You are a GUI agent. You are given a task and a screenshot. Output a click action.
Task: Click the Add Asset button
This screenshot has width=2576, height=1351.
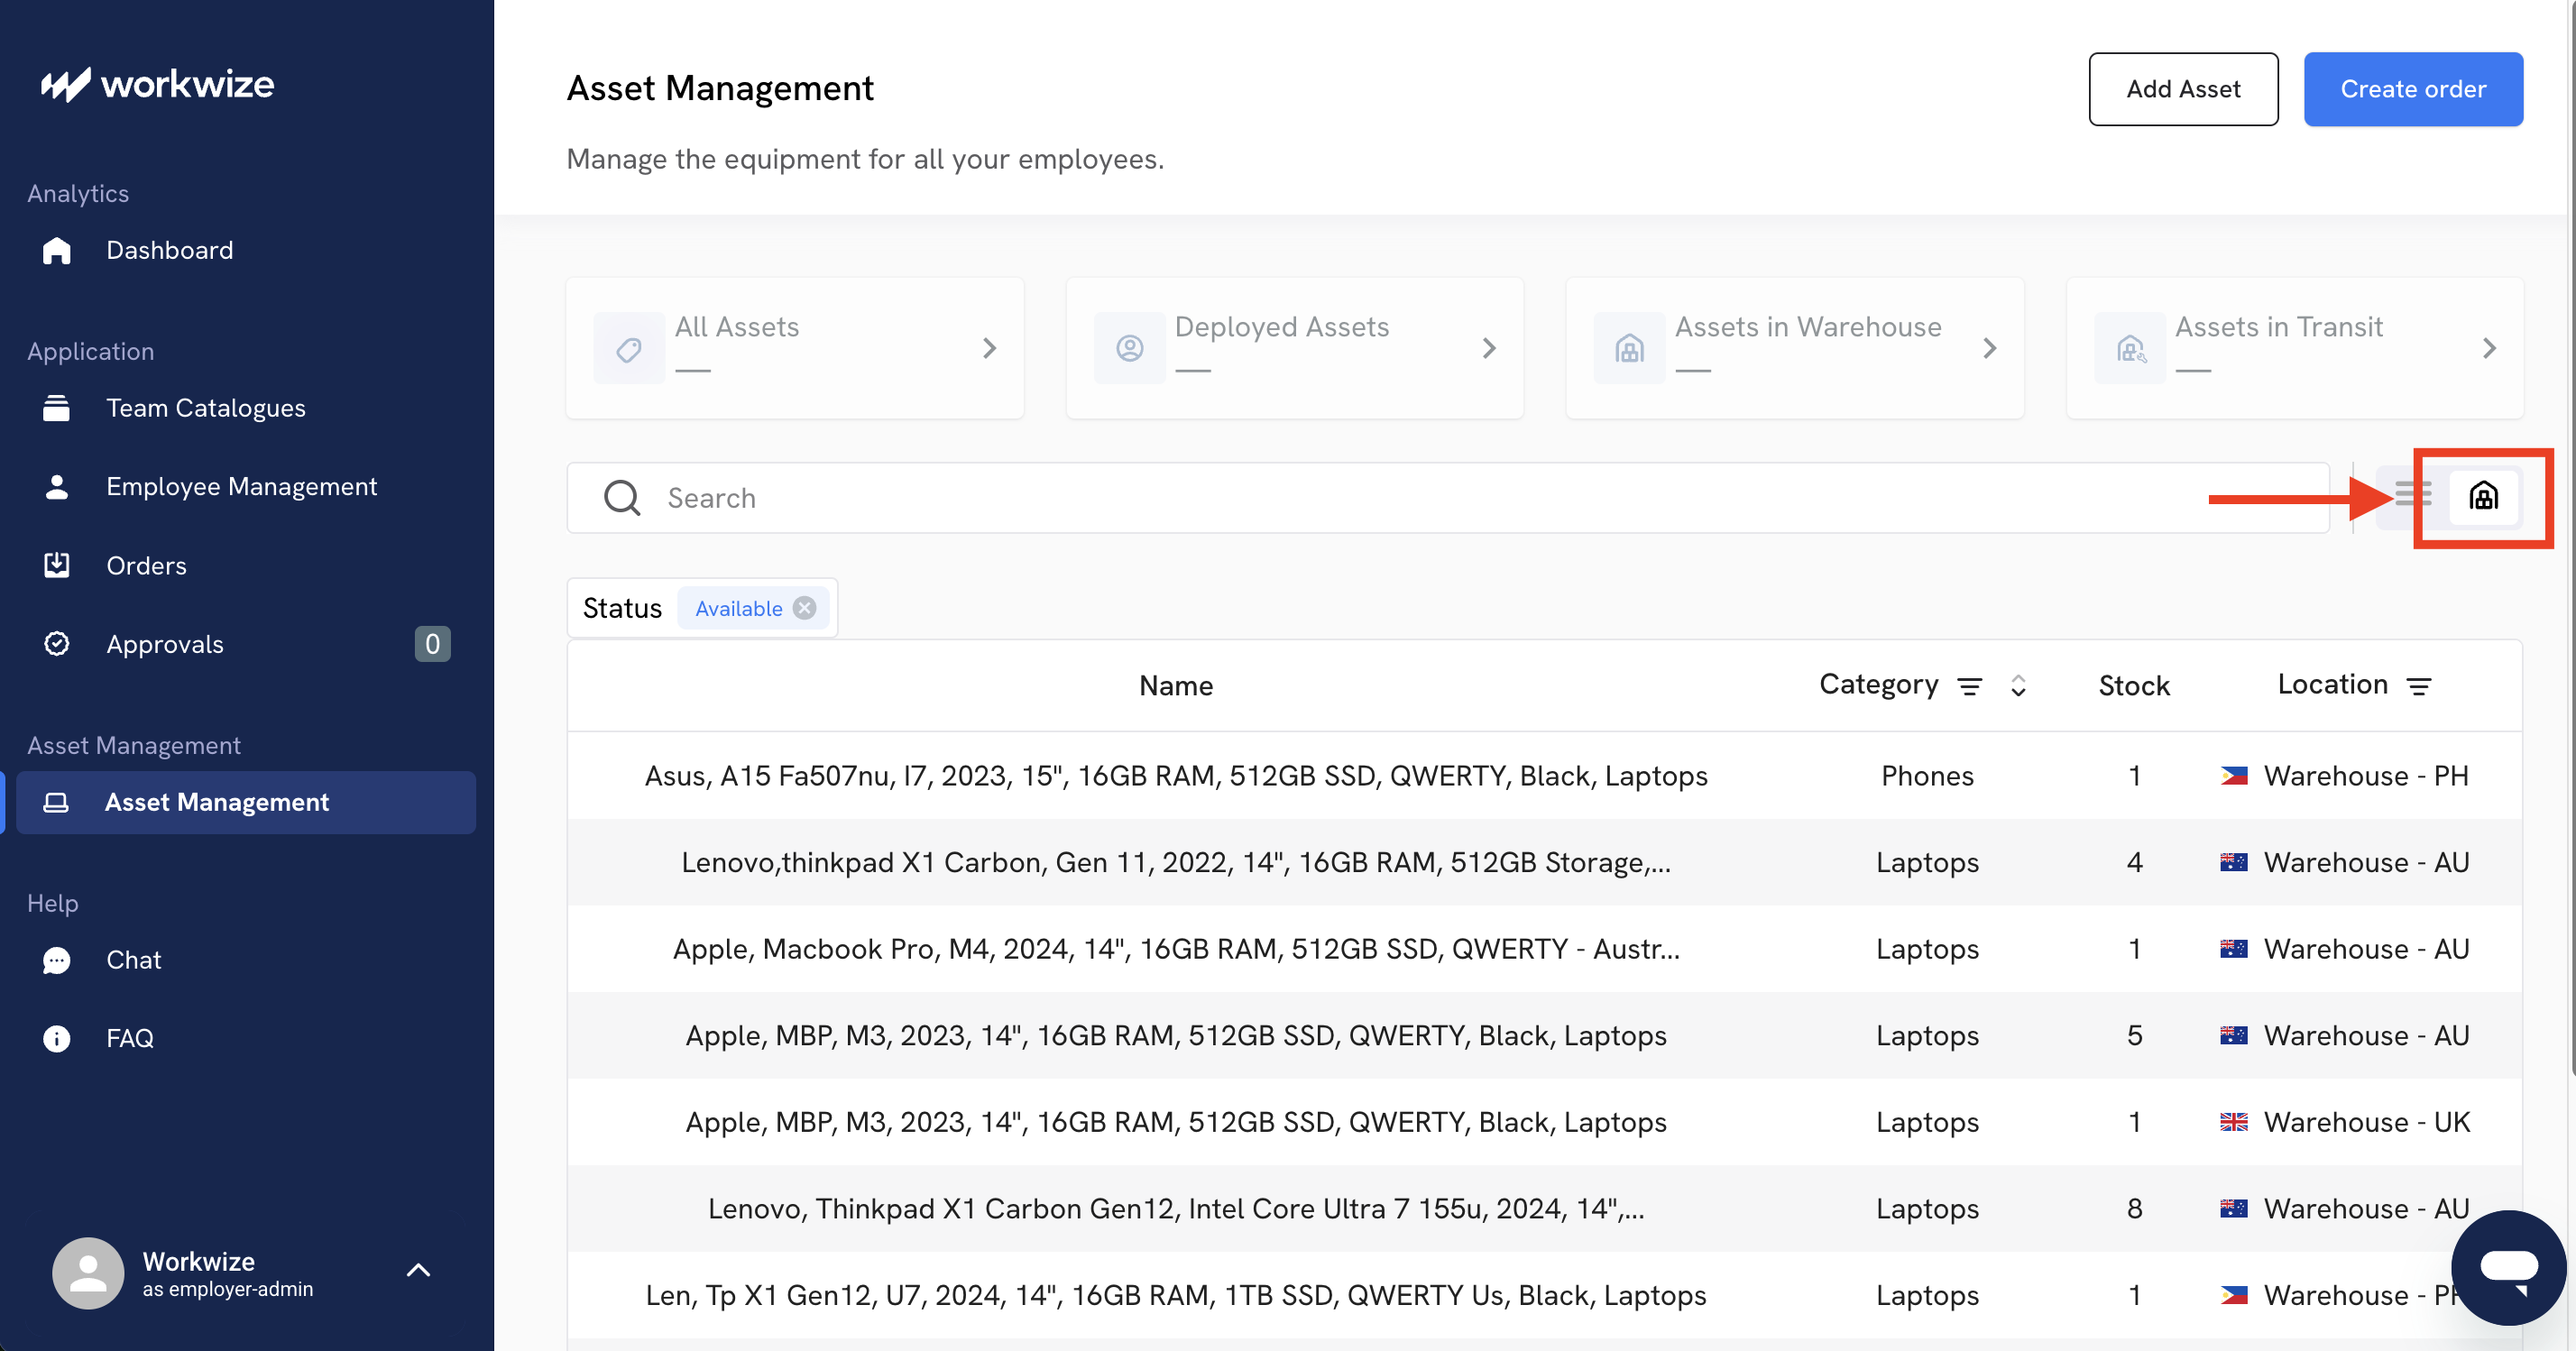[x=2183, y=89]
